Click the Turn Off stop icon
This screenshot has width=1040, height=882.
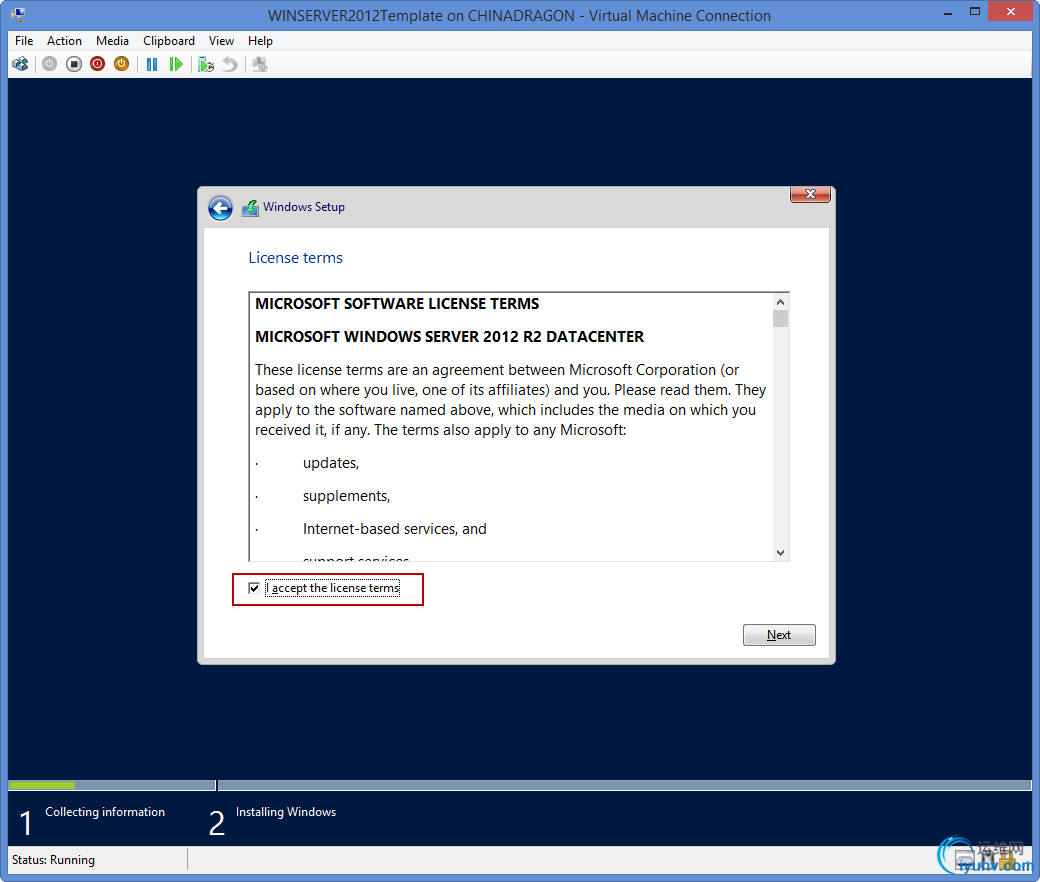point(74,64)
